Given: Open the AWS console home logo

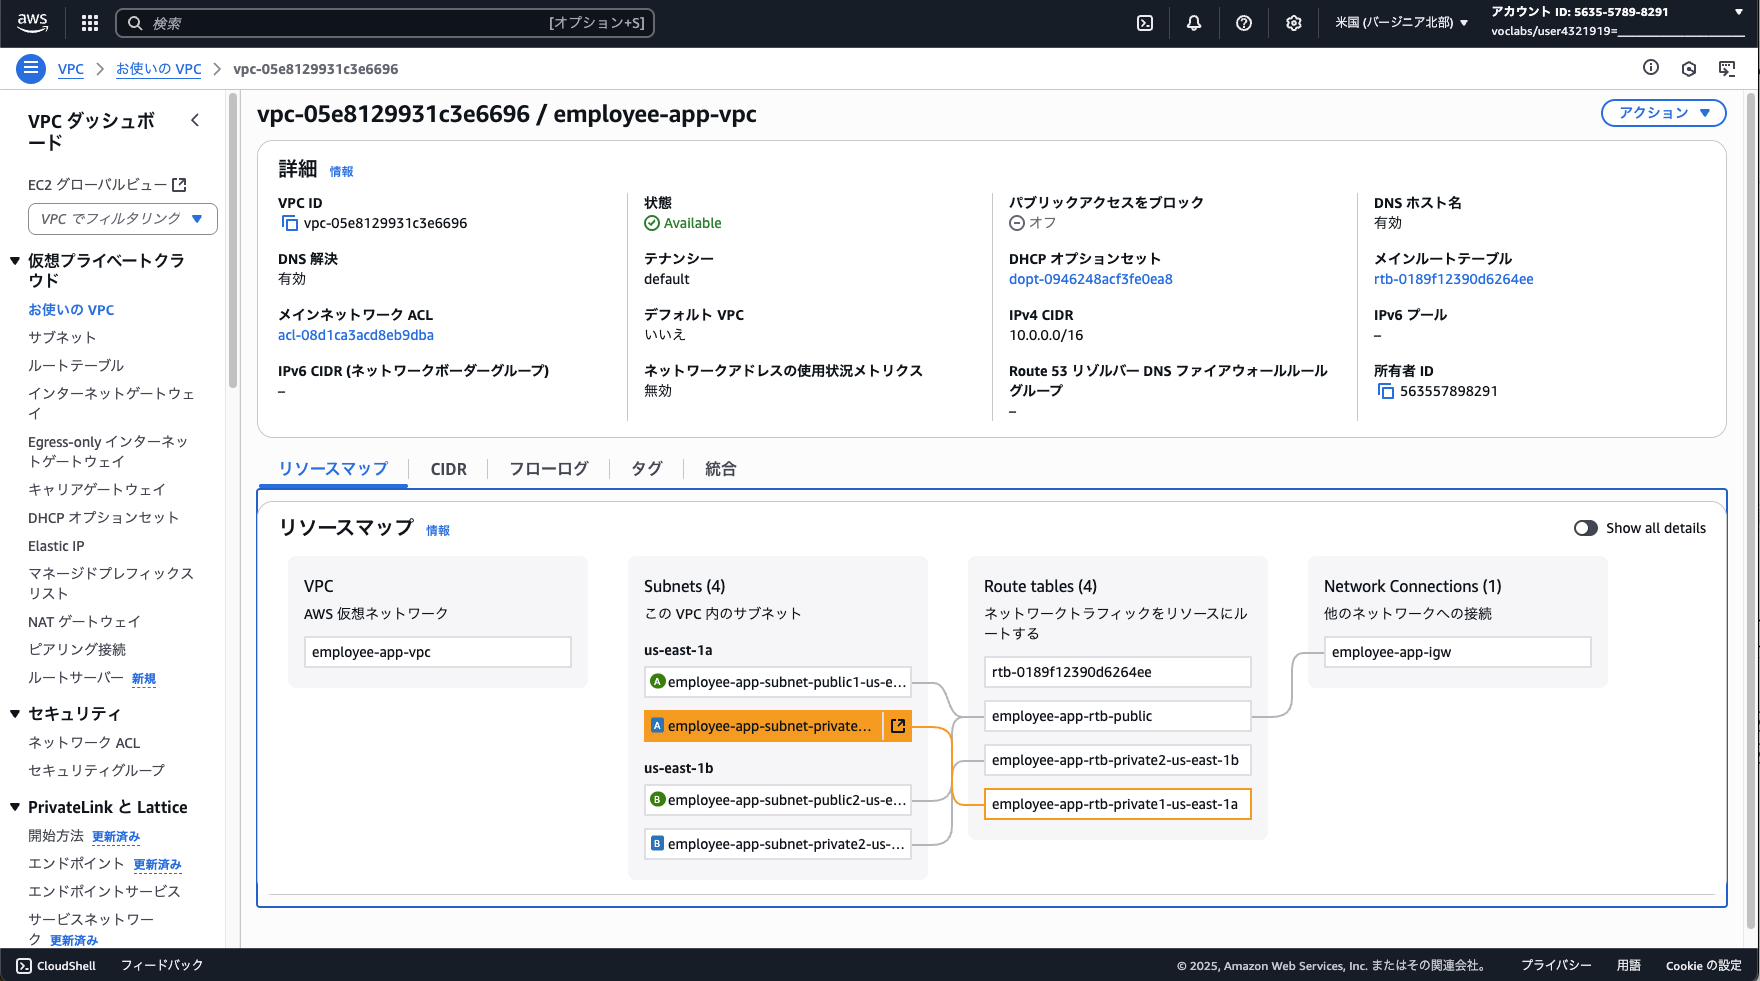Looking at the screenshot, I should click(x=32, y=23).
